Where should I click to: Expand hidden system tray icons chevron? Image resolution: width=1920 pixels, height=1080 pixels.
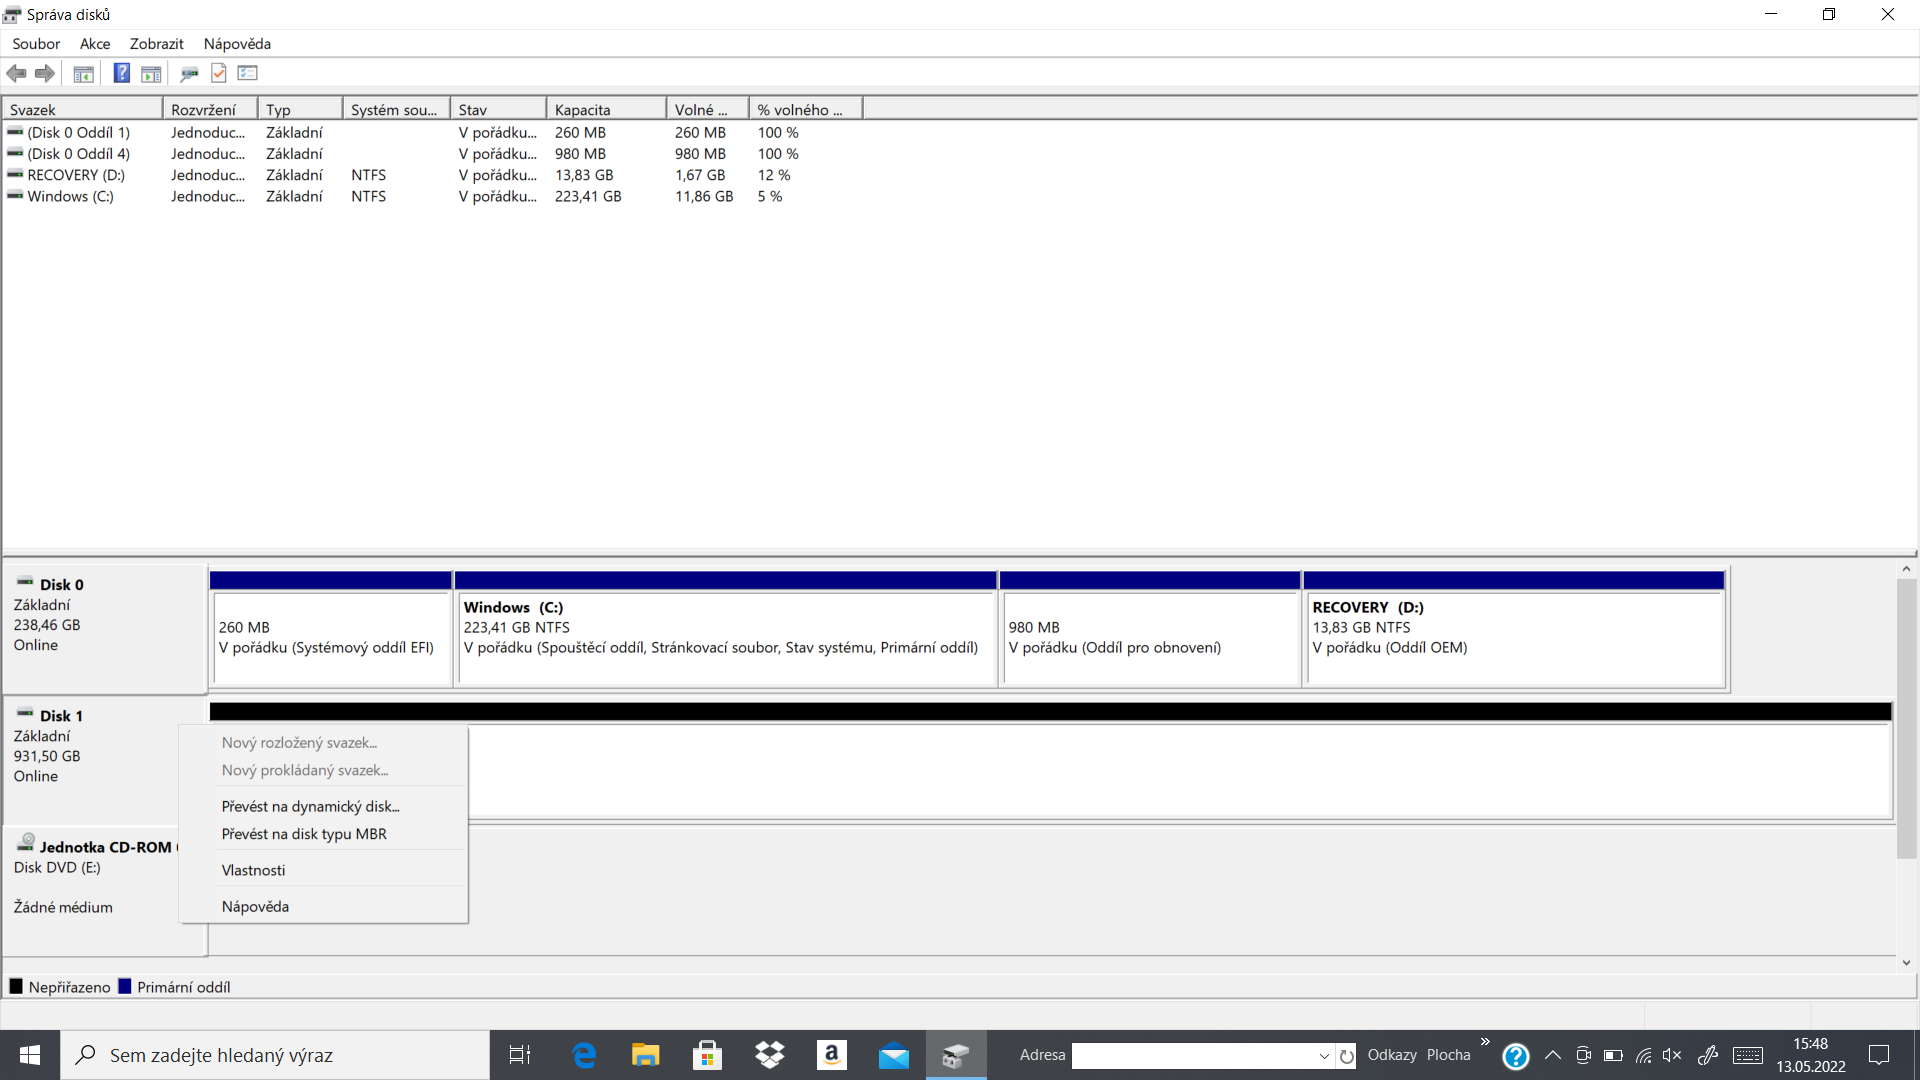[1553, 1055]
